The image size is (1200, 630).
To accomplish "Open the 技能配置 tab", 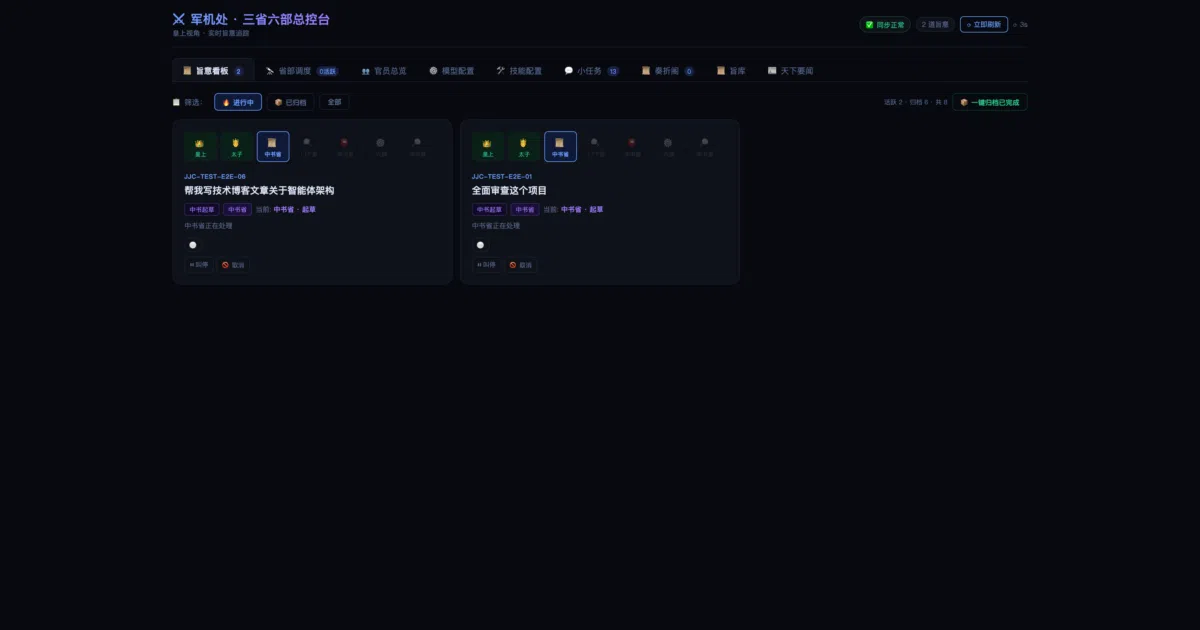I will 519,71.
